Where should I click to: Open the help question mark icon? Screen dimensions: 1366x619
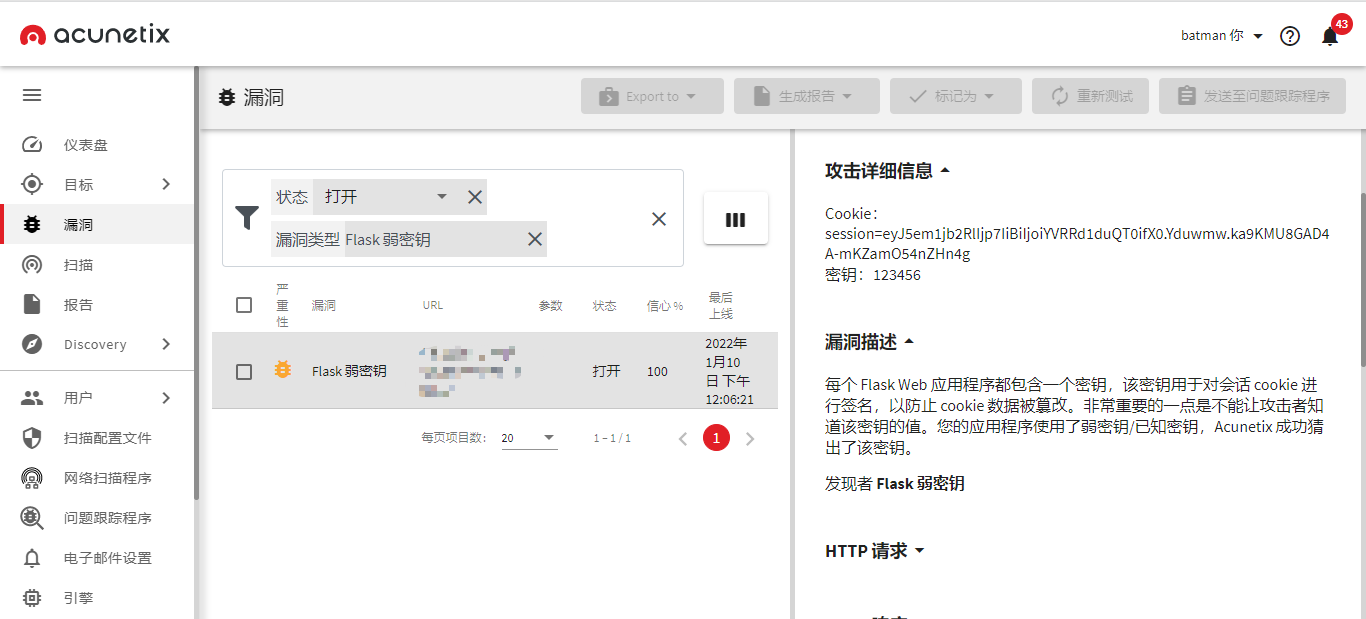pyautogui.click(x=1290, y=36)
